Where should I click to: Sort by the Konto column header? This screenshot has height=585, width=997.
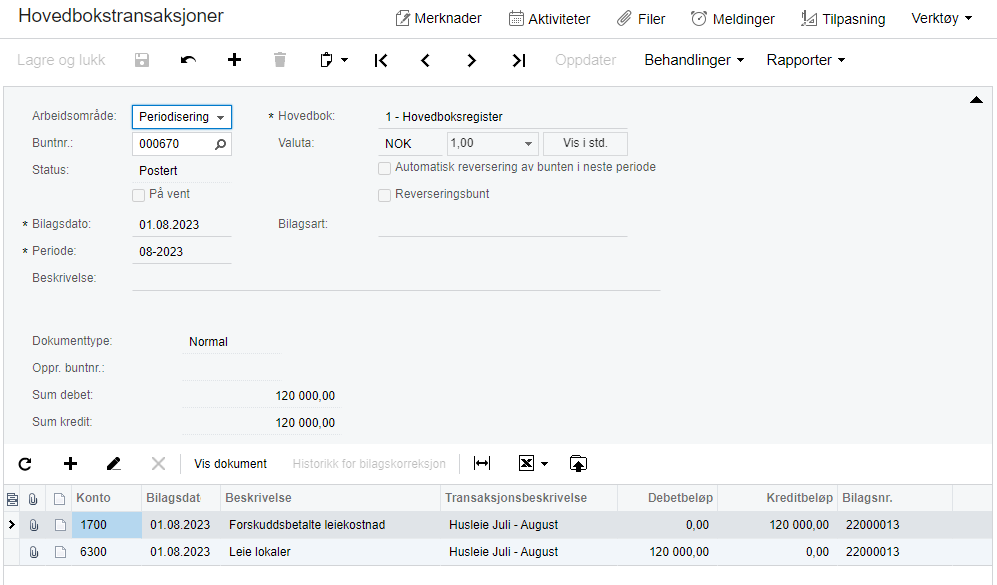tap(107, 498)
